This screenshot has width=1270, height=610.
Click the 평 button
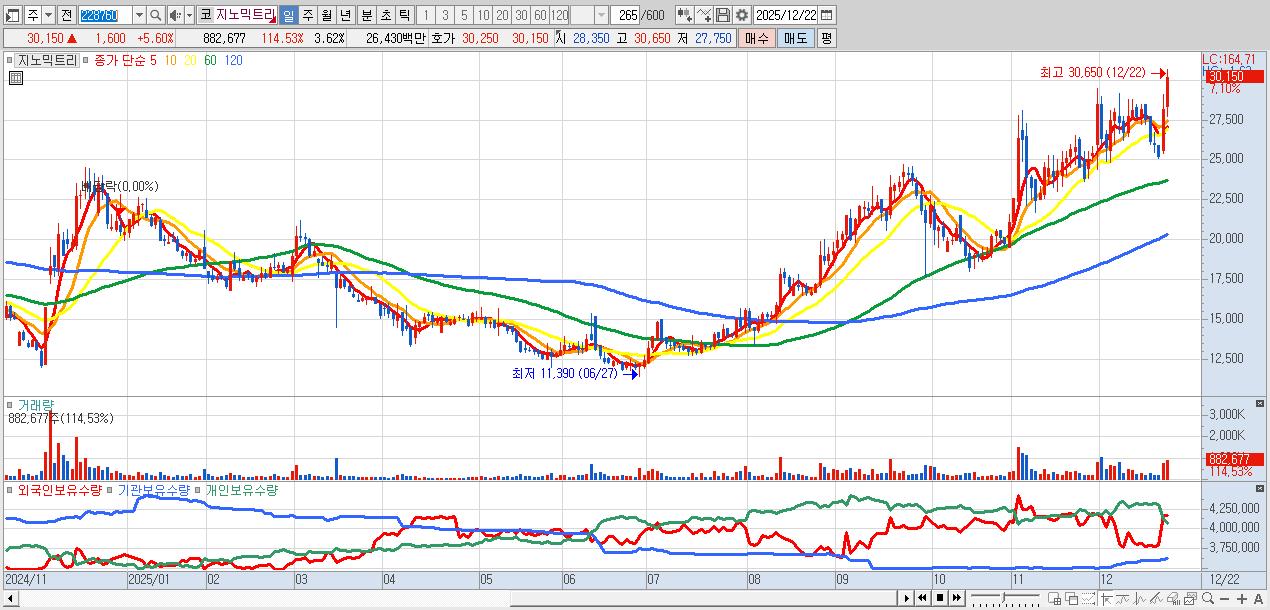tap(826, 38)
